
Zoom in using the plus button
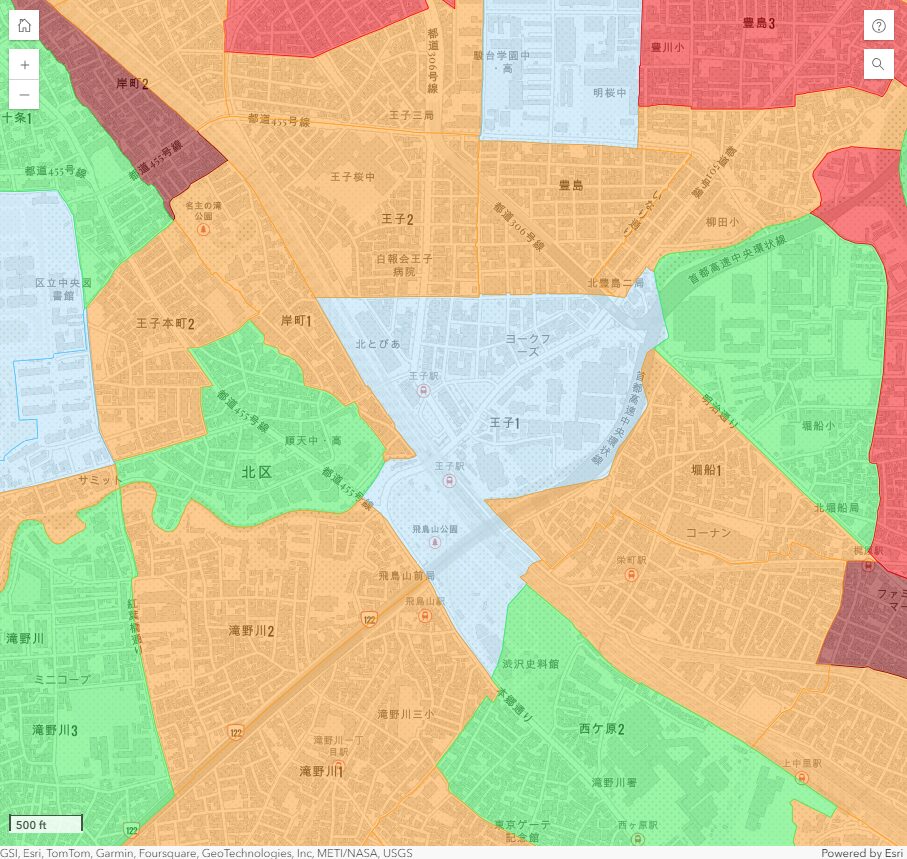coord(24,64)
